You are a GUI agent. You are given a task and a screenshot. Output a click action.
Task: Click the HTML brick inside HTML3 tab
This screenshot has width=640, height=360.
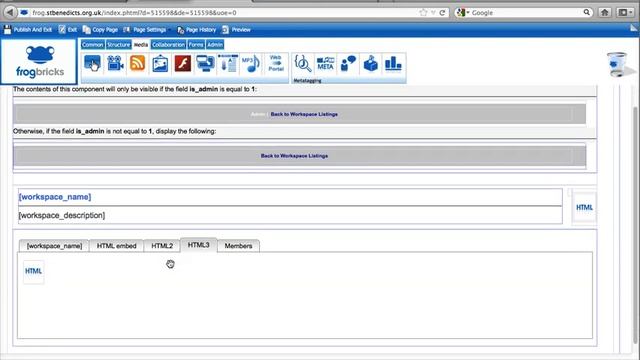click(x=33, y=271)
